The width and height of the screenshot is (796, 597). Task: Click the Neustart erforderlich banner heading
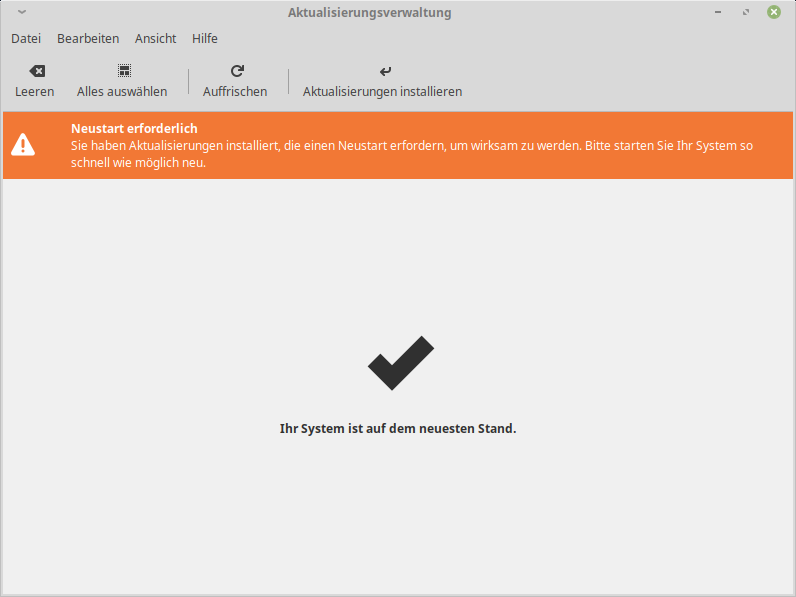[x=134, y=128]
